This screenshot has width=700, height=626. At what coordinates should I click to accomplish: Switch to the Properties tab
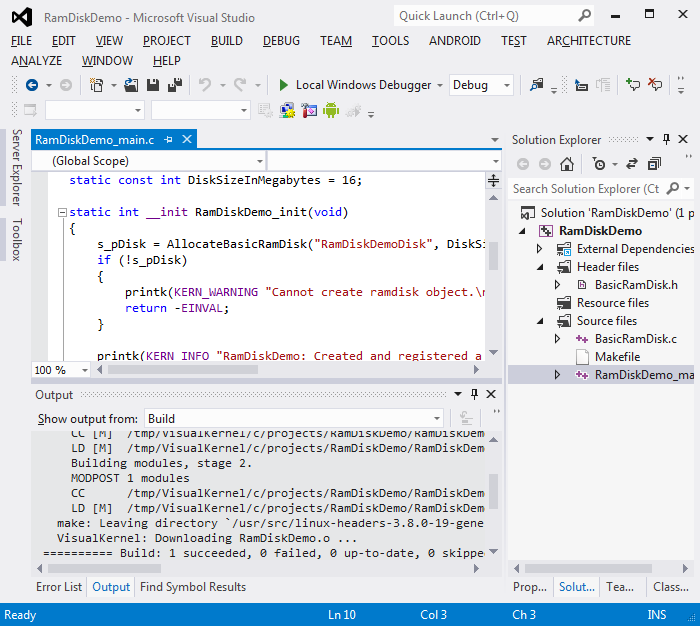530,587
